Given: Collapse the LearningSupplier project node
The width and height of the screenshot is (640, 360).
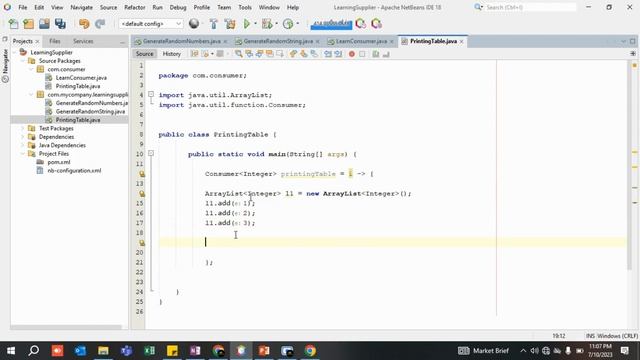Looking at the screenshot, I should point(15,52).
